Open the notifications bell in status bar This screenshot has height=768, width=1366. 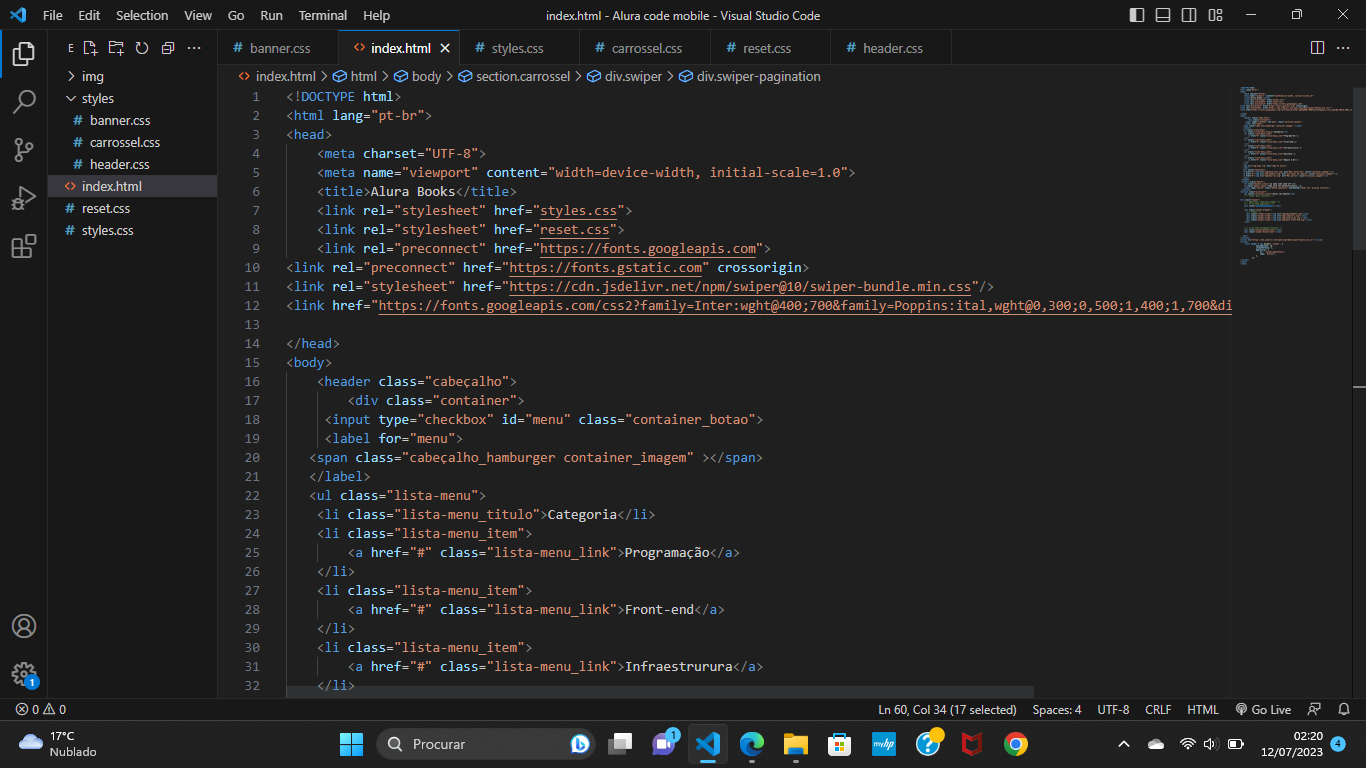pos(1344,709)
